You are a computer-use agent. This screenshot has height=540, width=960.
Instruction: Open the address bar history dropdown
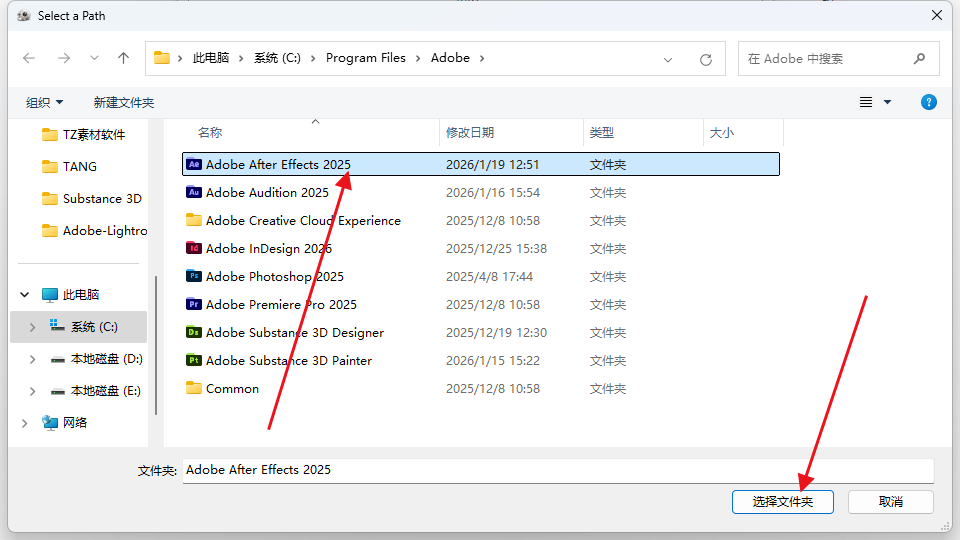click(x=668, y=59)
